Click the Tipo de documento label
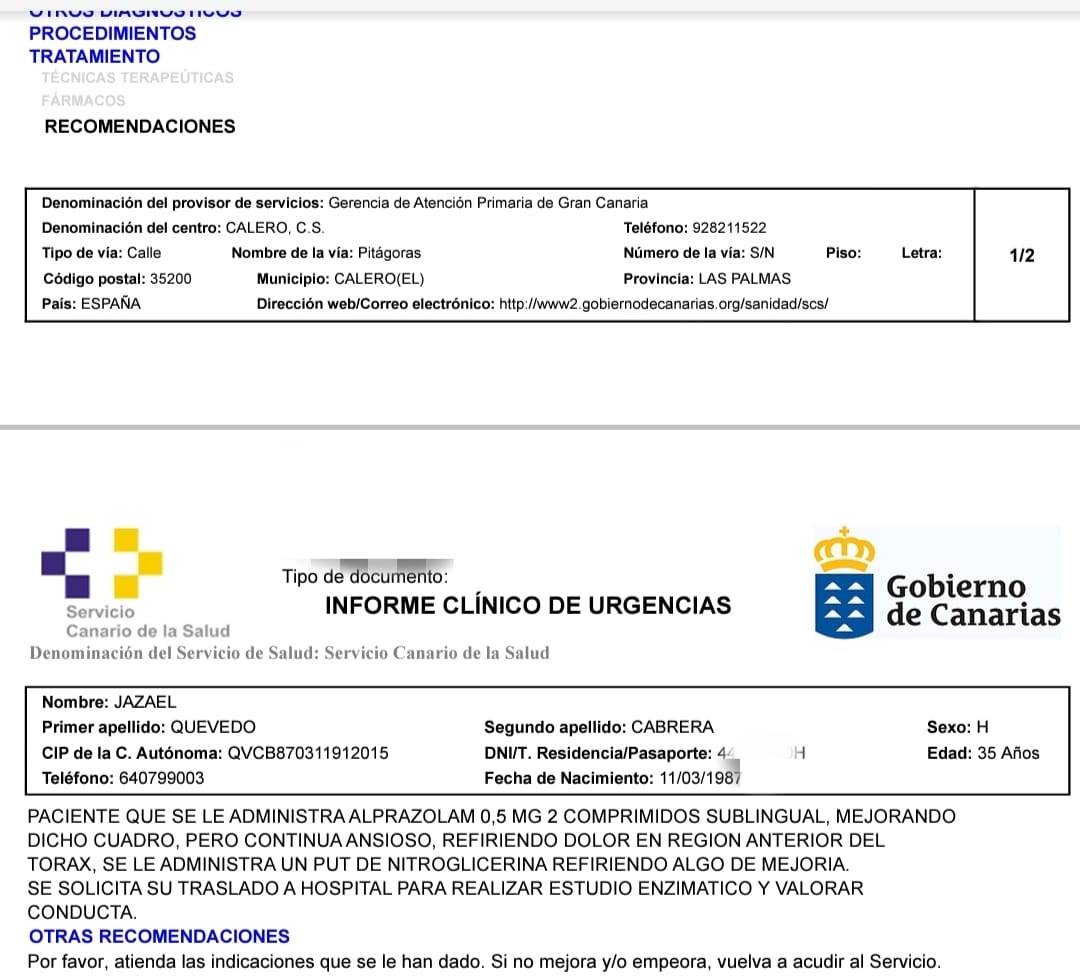This screenshot has width=1080, height=977. 365,577
